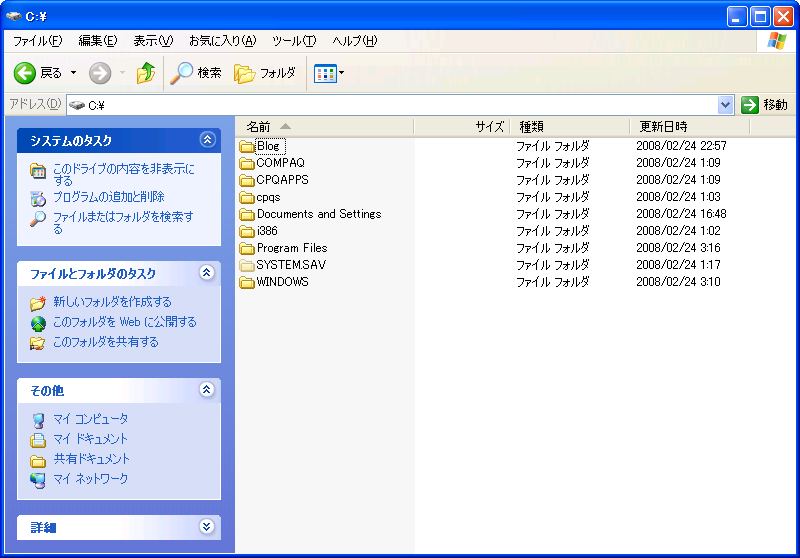Click the drive icon in the title bar
Image resolution: width=800 pixels, height=558 pixels.
[14, 16]
